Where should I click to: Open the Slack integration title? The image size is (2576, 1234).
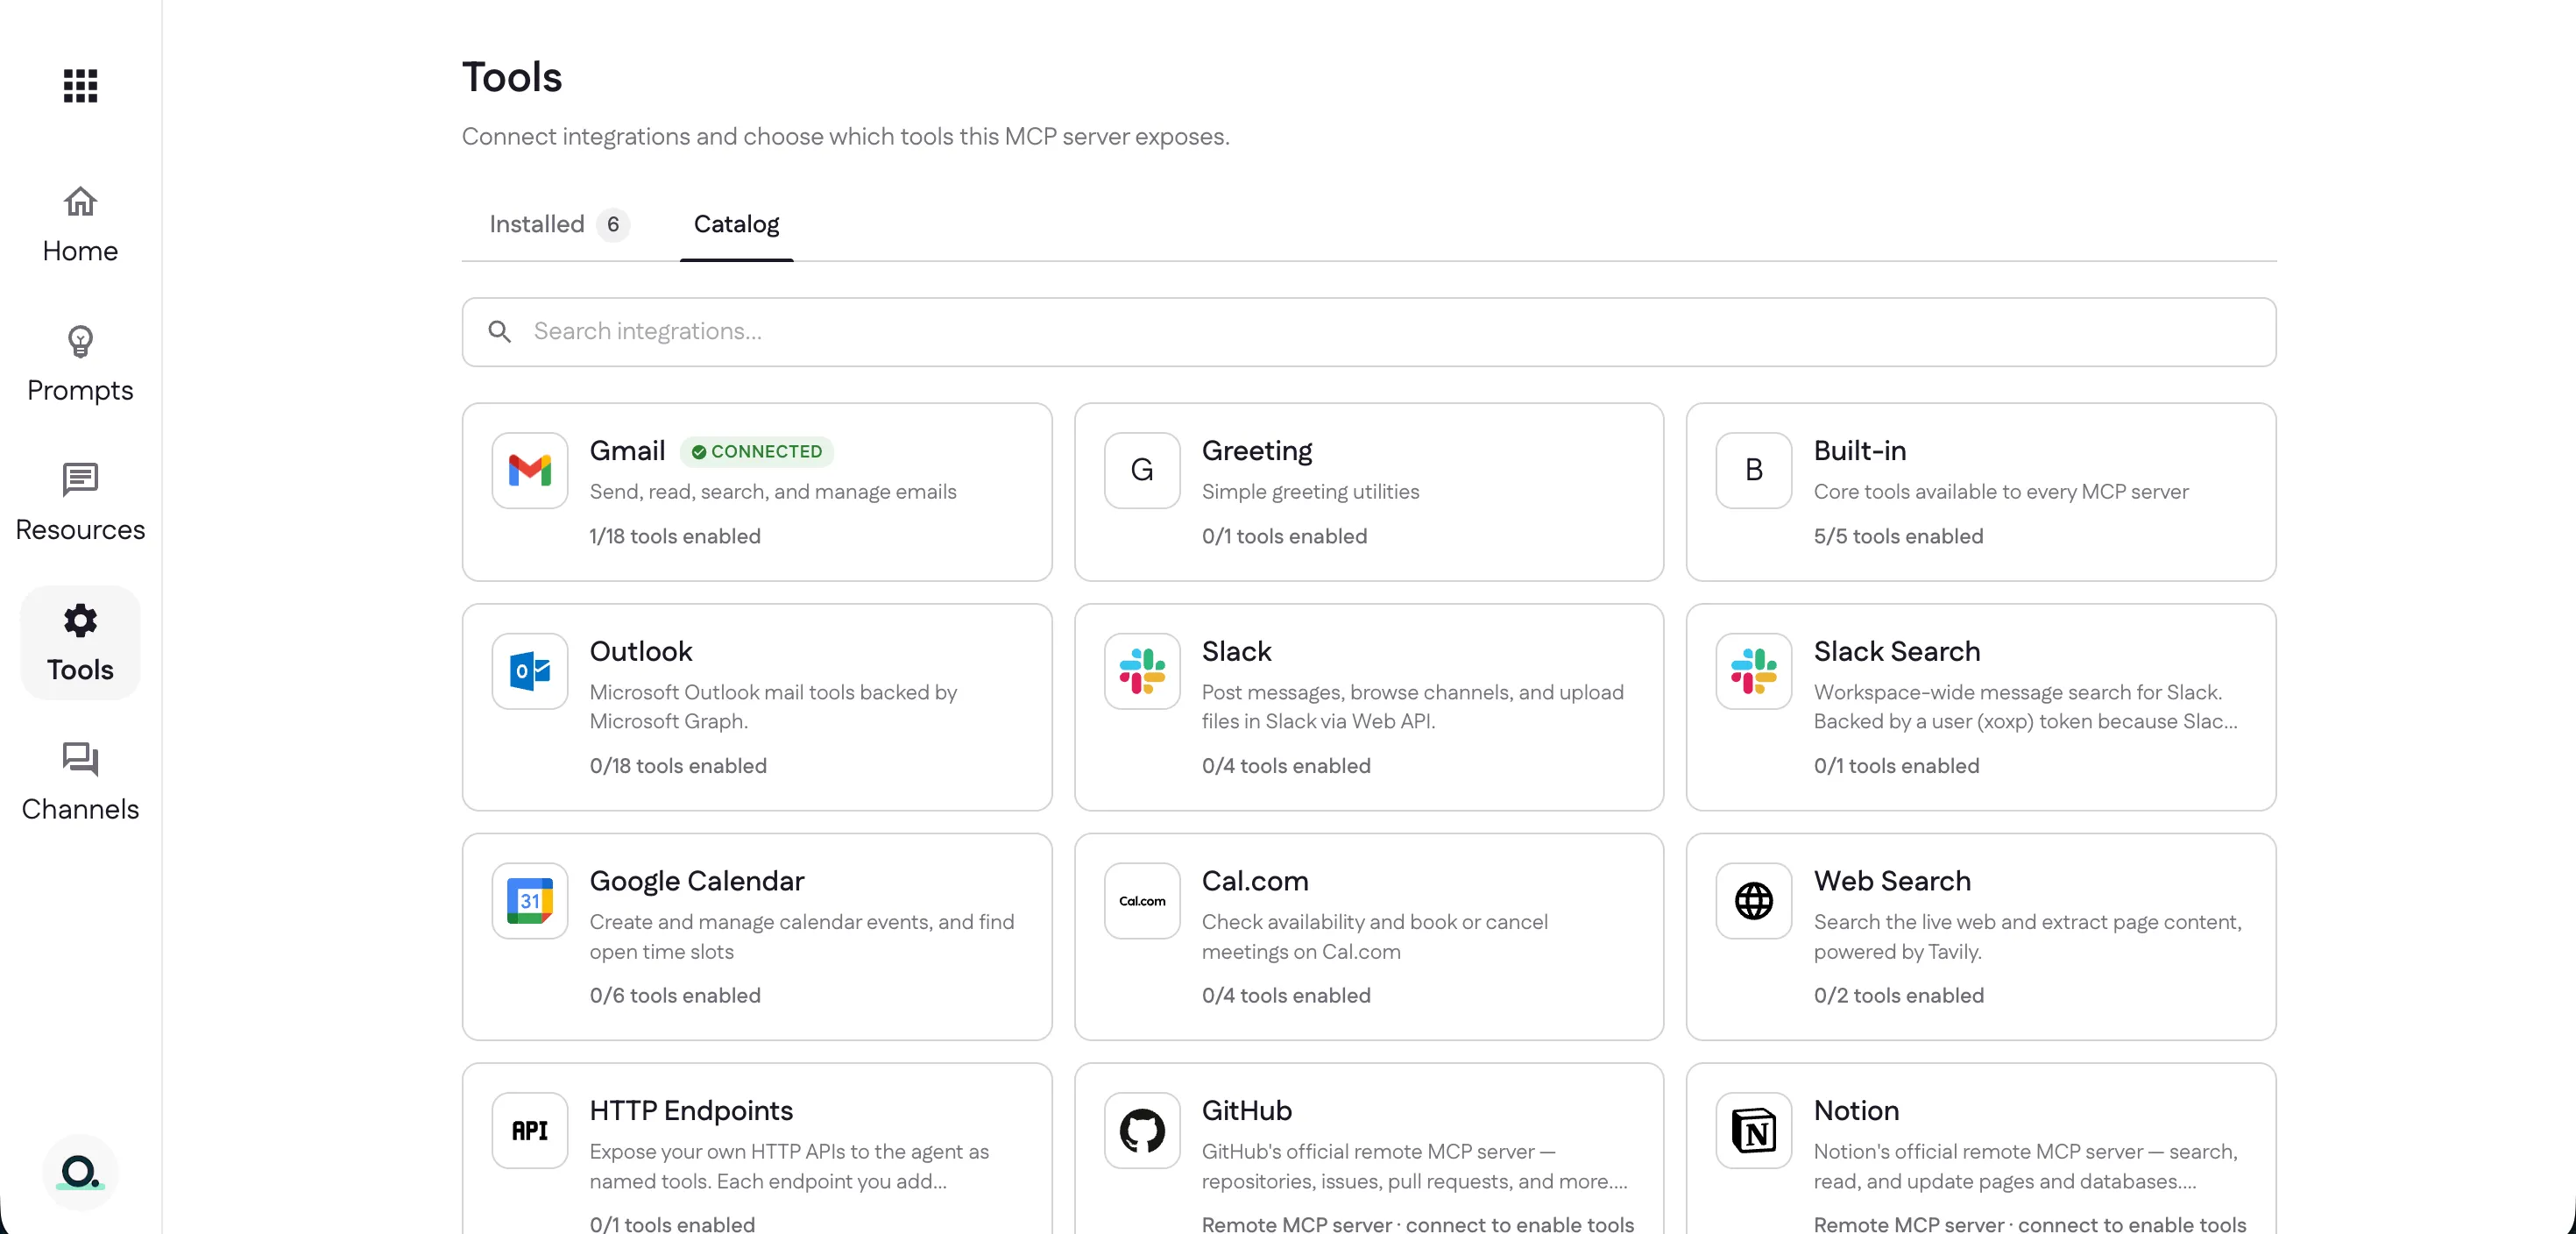click(x=1237, y=651)
